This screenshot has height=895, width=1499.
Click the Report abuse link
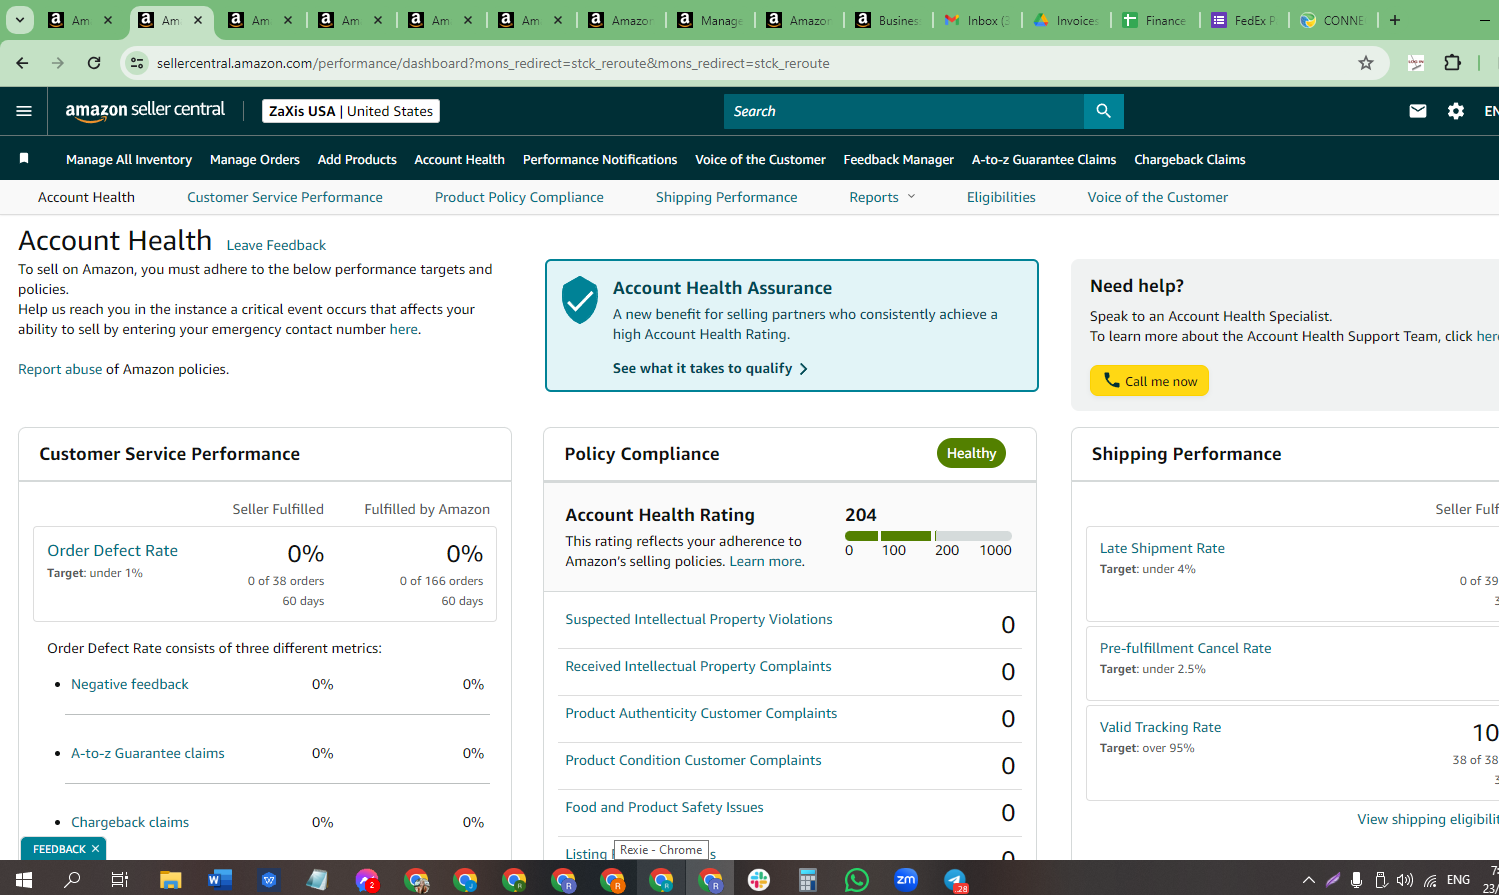pos(60,369)
